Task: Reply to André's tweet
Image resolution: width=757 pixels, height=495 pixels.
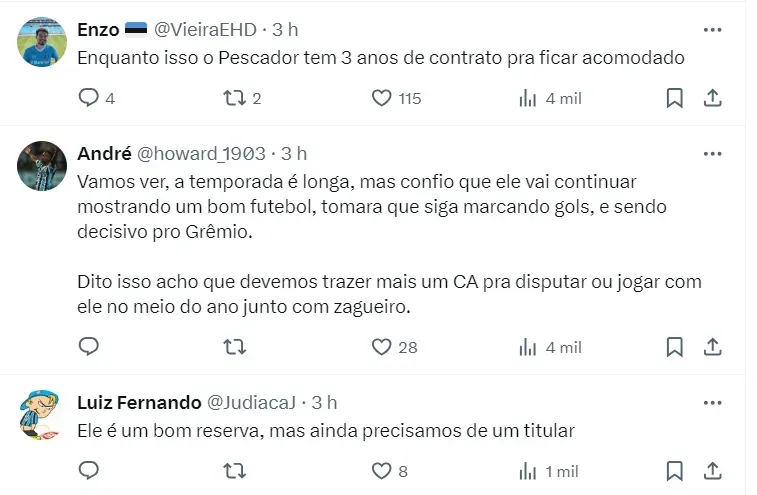Action: point(89,347)
